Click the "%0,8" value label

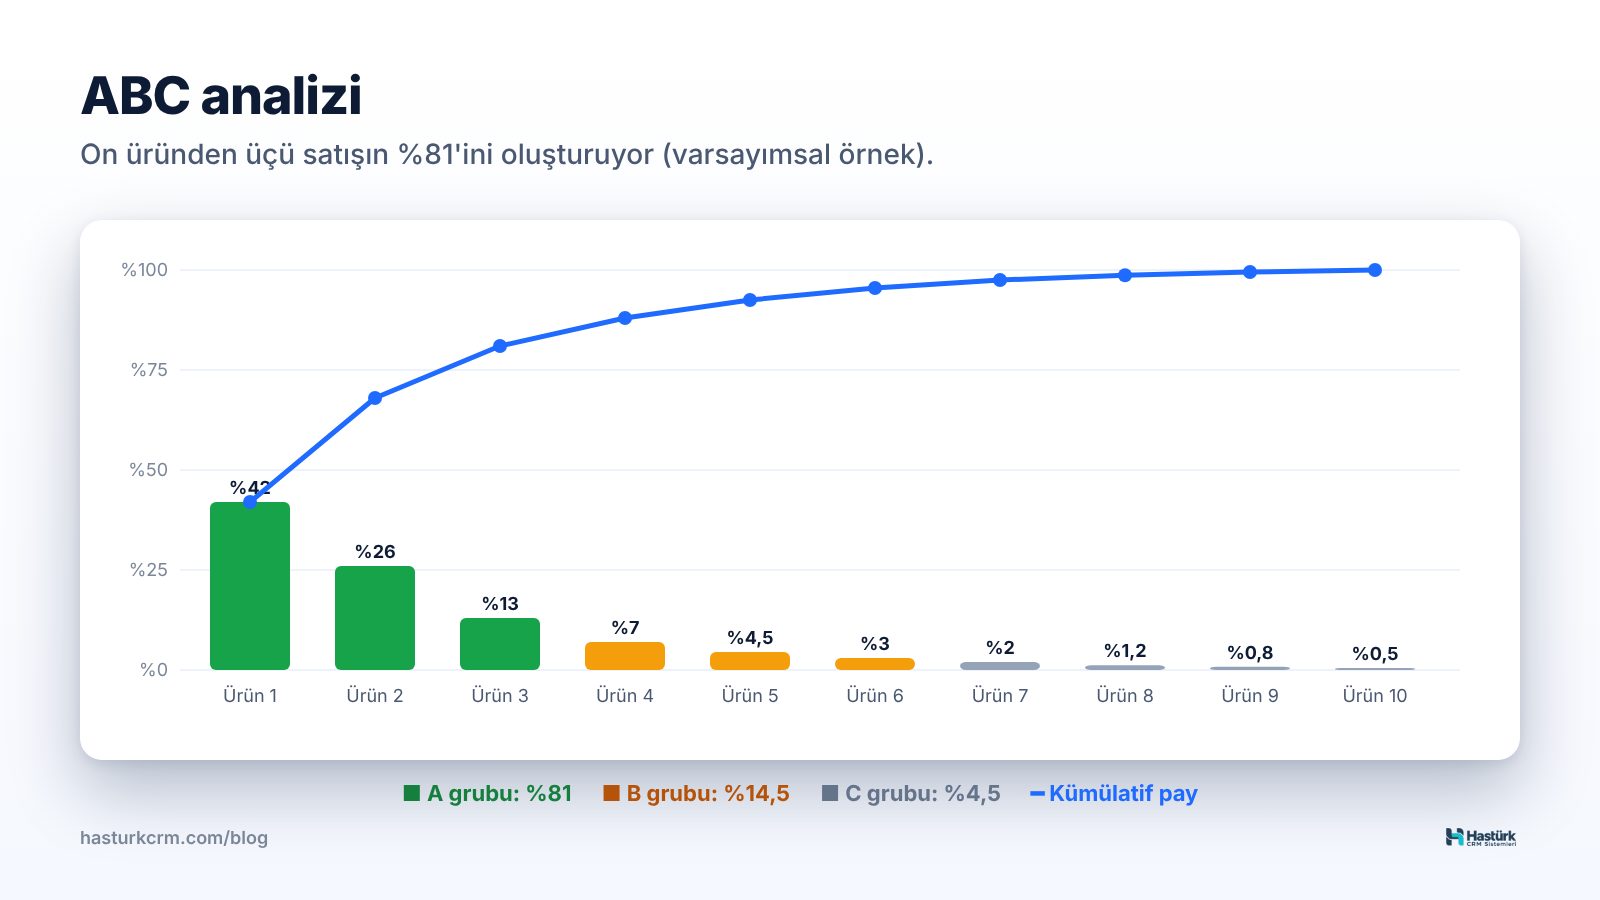click(x=1250, y=653)
